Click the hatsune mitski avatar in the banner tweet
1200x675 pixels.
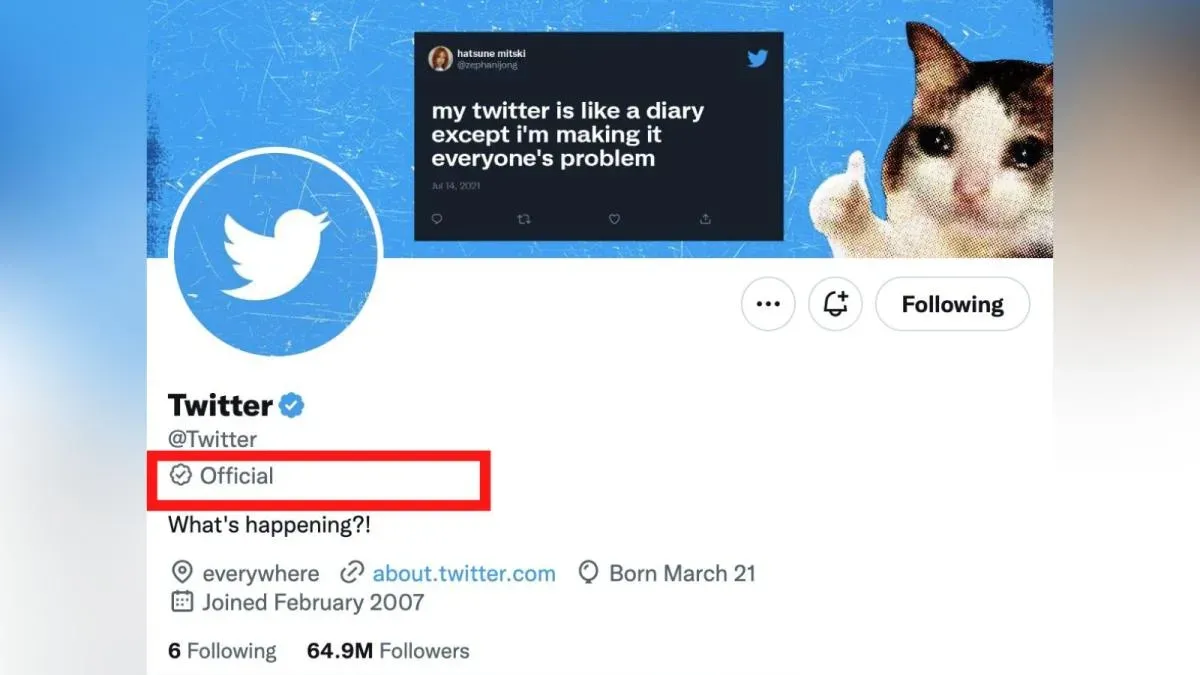click(x=439, y=58)
